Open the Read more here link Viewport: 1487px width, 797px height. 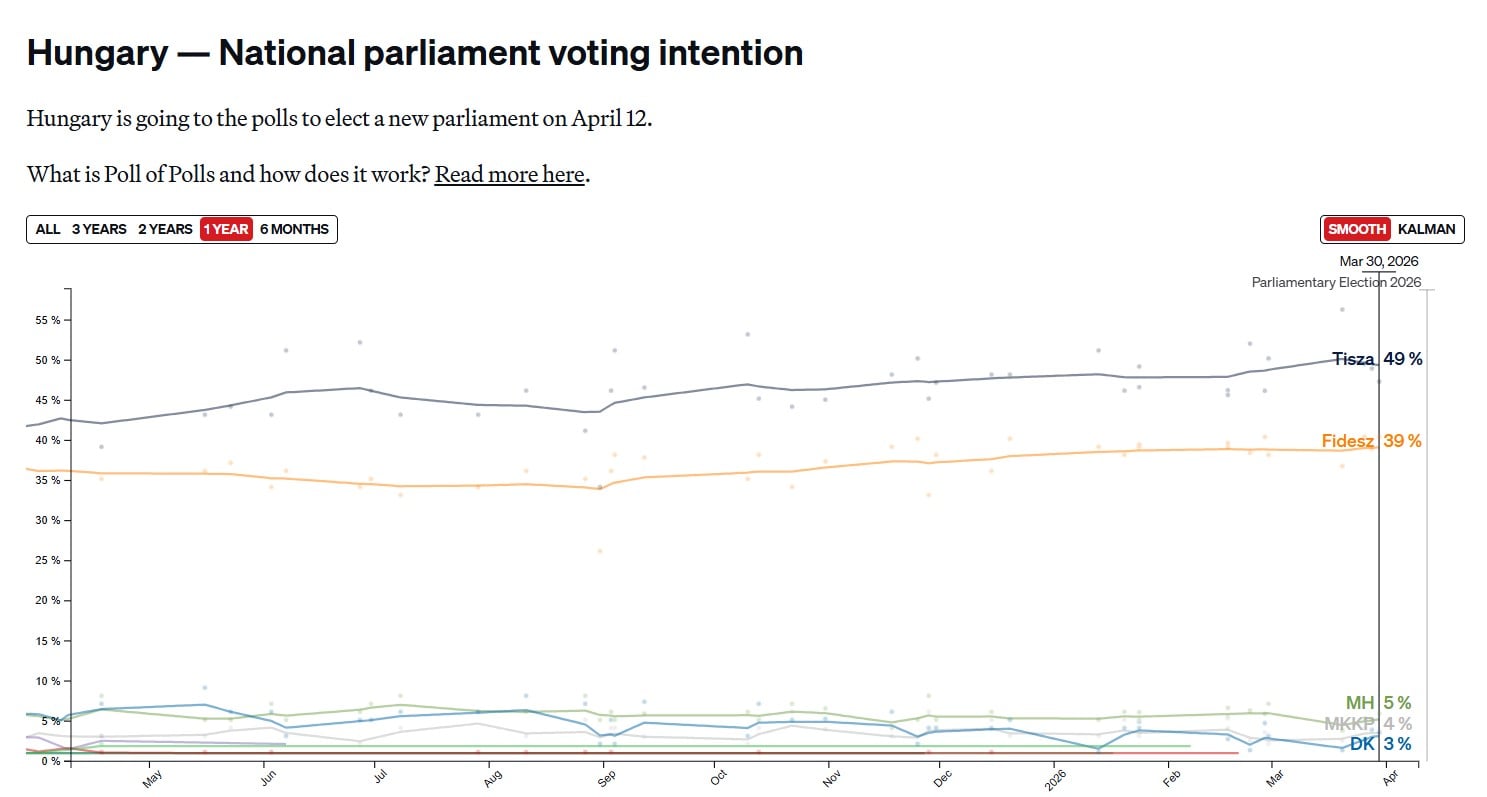click(509, 175)
